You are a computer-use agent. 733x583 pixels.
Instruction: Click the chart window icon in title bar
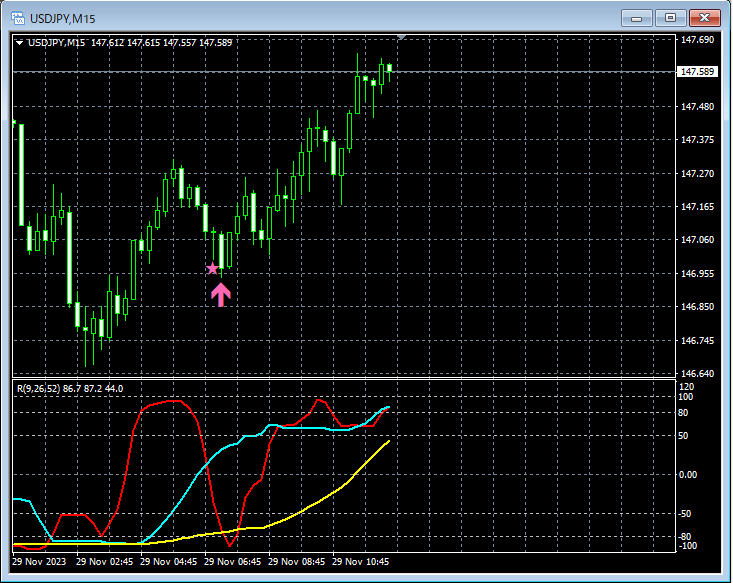[18, 19]
